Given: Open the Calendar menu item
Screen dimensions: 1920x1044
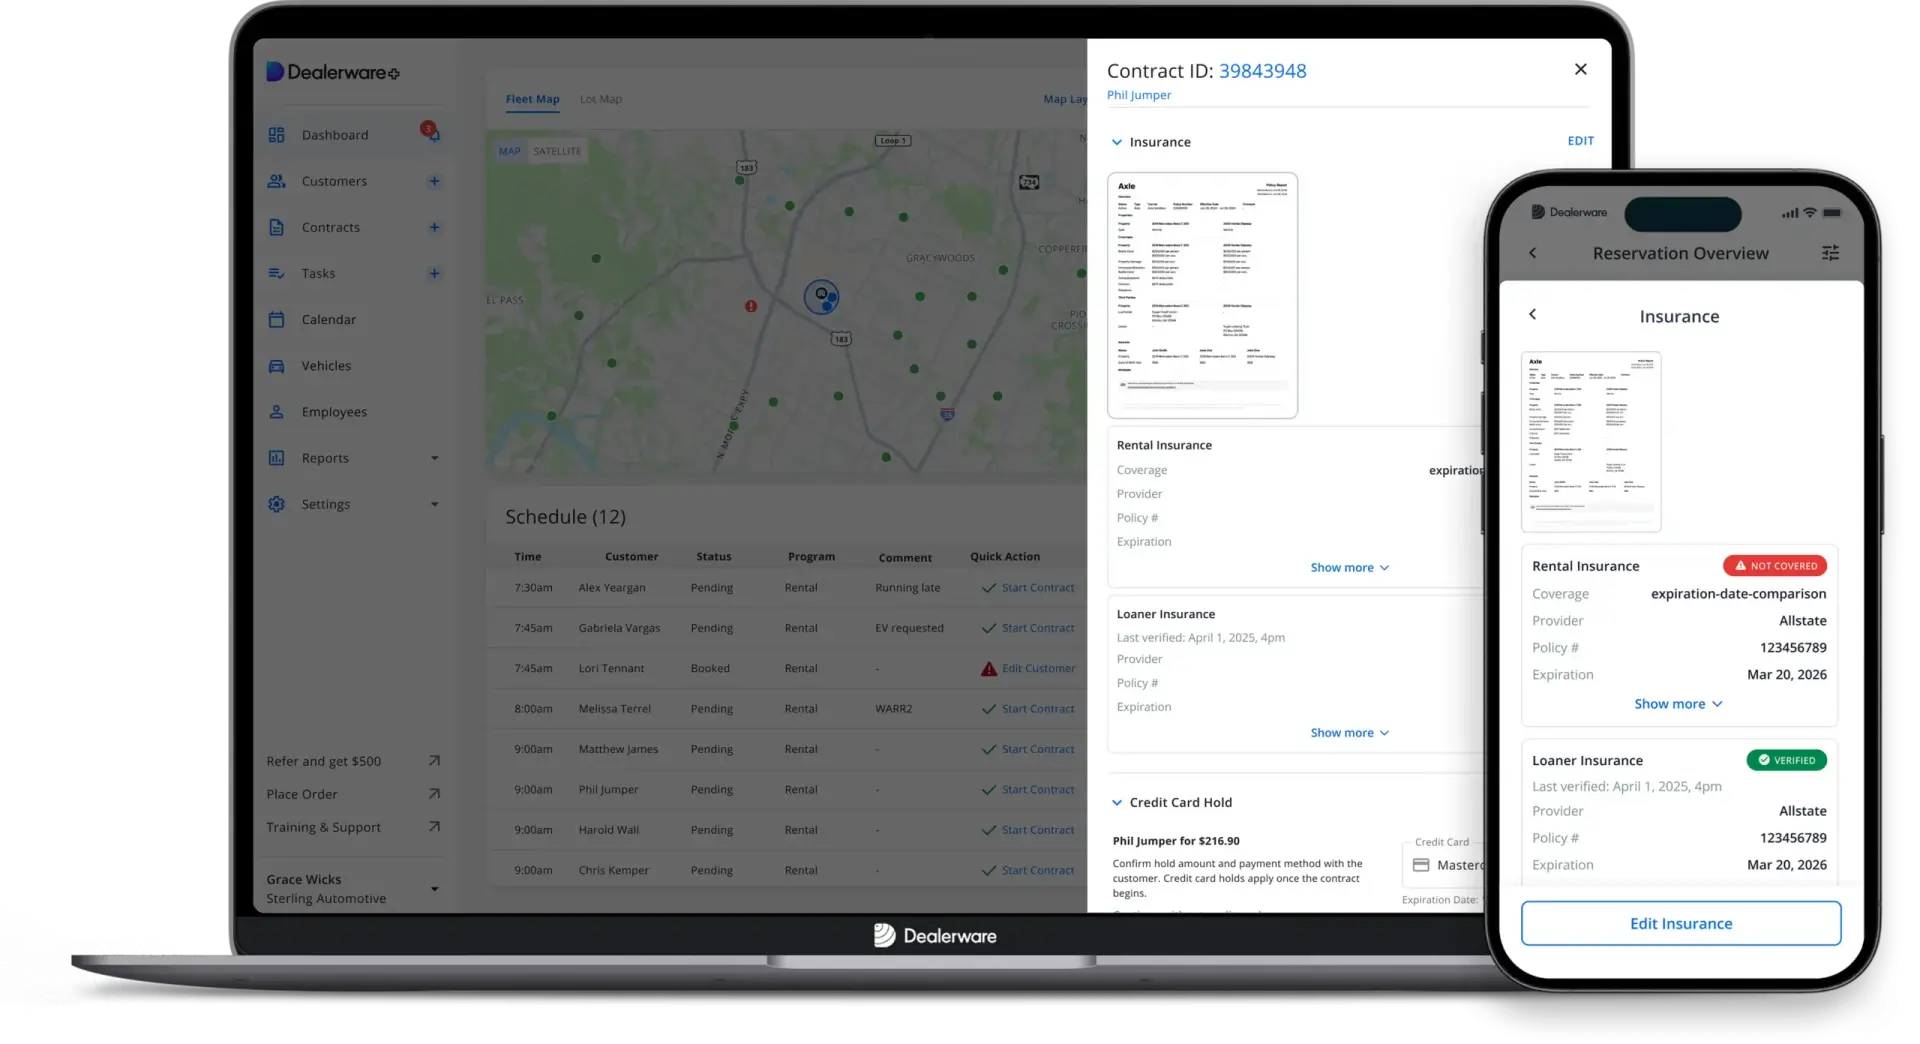Looking at the screenshot, I should tap(328, 320).
